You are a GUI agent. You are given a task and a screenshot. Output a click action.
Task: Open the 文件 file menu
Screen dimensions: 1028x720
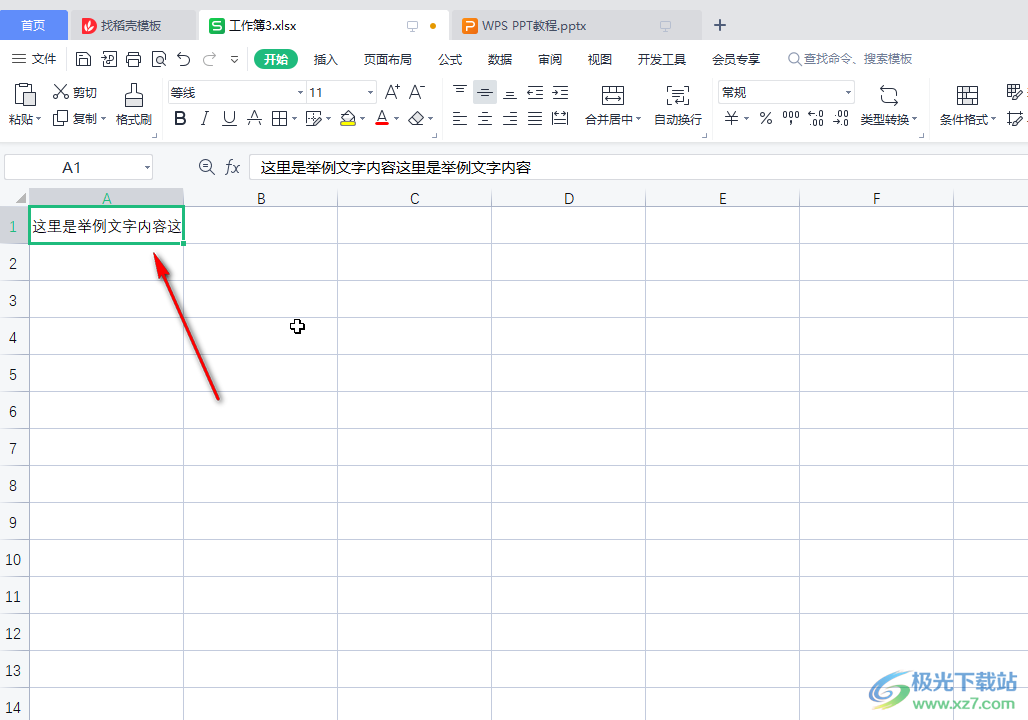[35, 59]
